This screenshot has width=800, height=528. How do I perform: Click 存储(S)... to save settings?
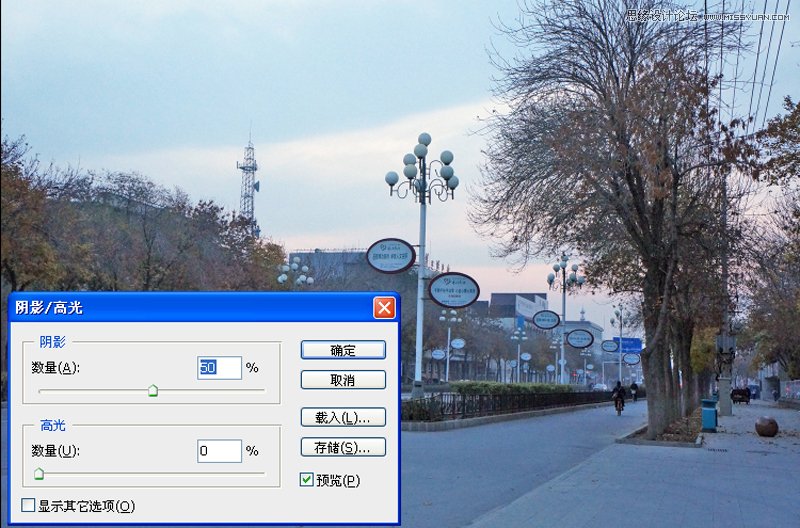(343, 447)
